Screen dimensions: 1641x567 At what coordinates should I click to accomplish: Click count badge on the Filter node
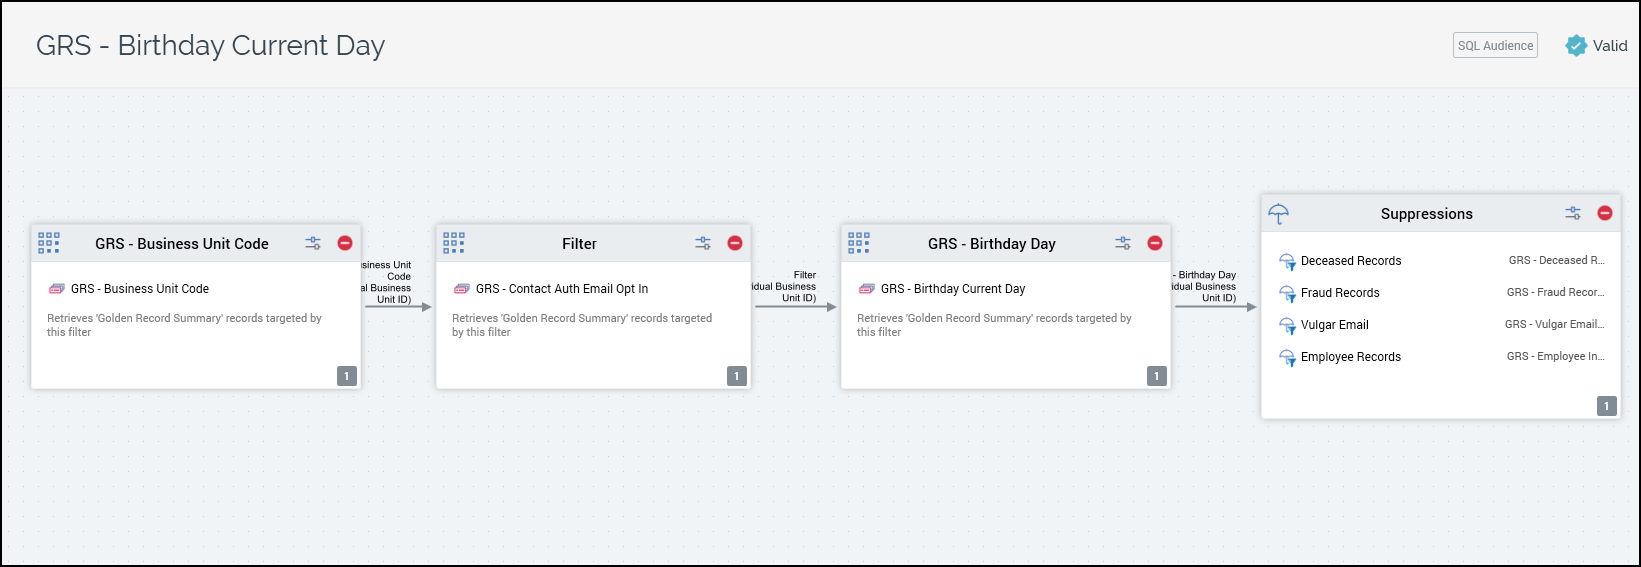[x=737, y=376]
